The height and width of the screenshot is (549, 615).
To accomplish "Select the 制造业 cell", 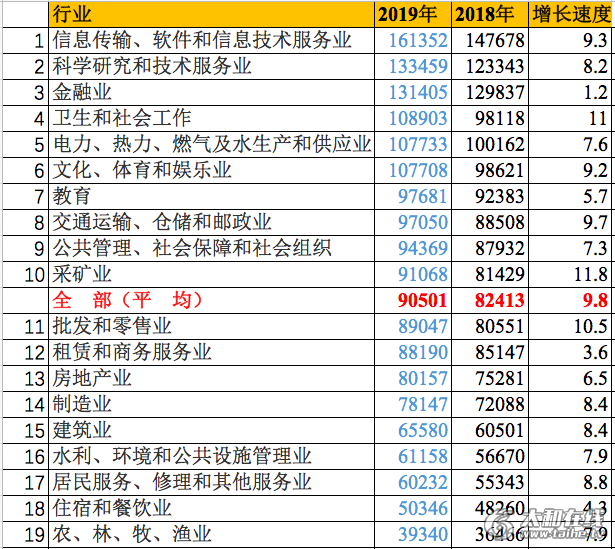I will [211, 404].
